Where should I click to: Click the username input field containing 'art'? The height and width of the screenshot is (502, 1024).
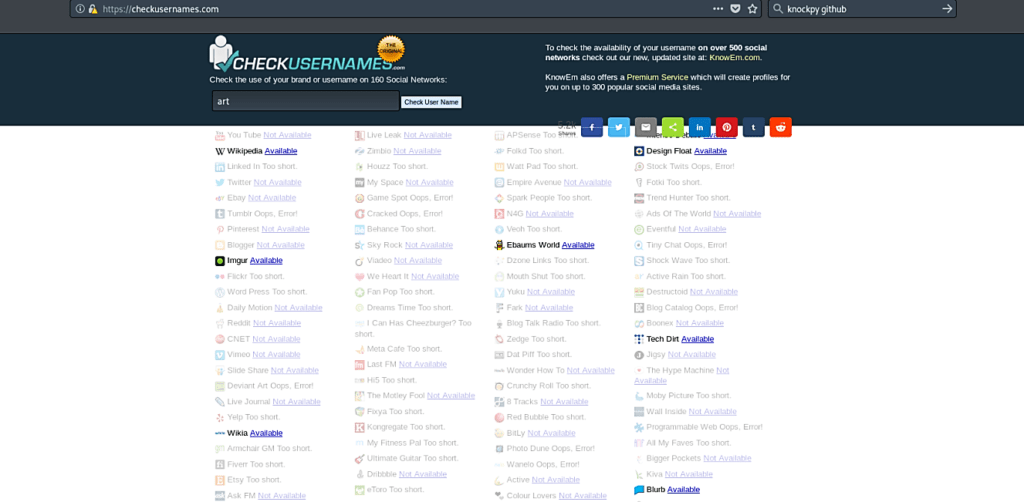point(305,101)
